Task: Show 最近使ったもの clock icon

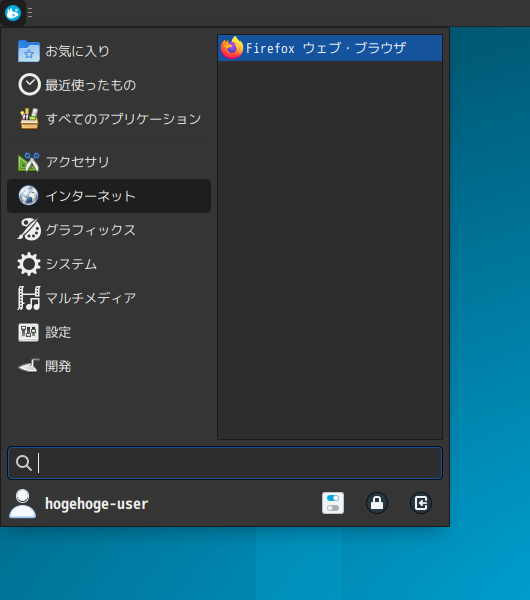Action: pos(29,85)
